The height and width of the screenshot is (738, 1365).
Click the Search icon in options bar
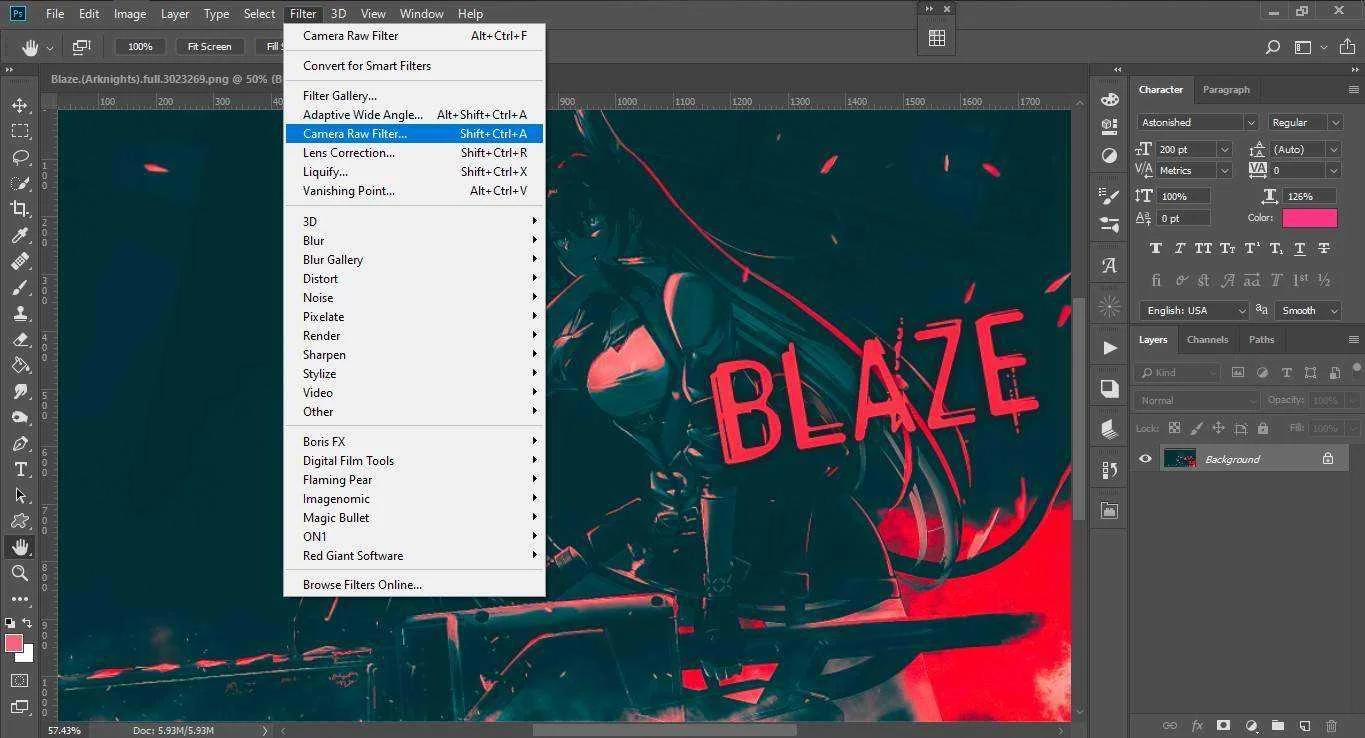pos(1273,47)
